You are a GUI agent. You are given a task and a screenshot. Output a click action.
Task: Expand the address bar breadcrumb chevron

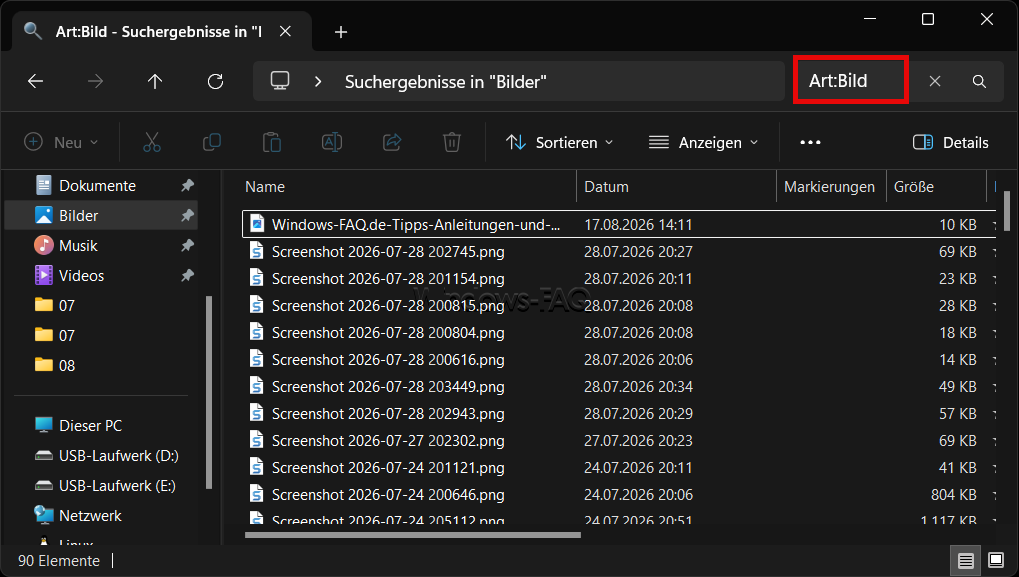coord(318,81)
